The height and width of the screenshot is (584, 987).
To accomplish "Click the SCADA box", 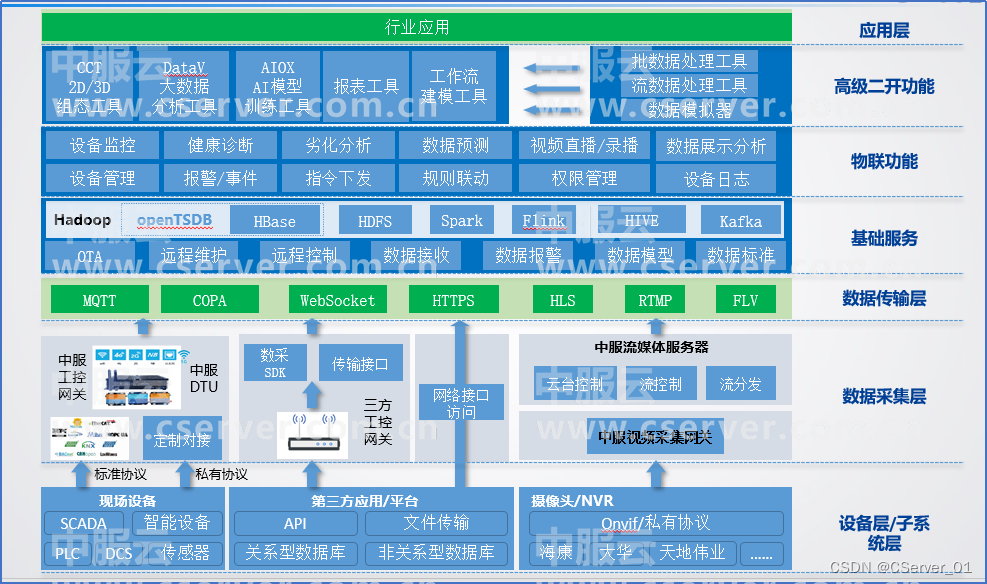I will [83, 523].
